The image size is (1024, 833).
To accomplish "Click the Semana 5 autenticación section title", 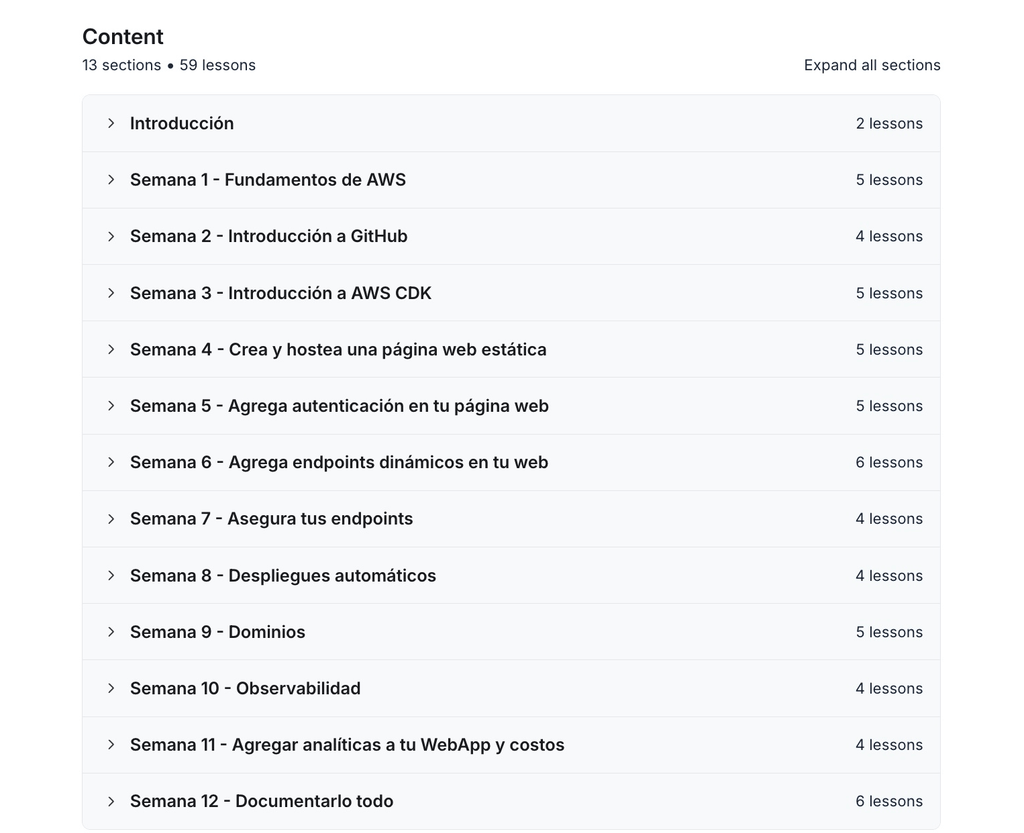I will pyautogui.click(x=339, y=406).
